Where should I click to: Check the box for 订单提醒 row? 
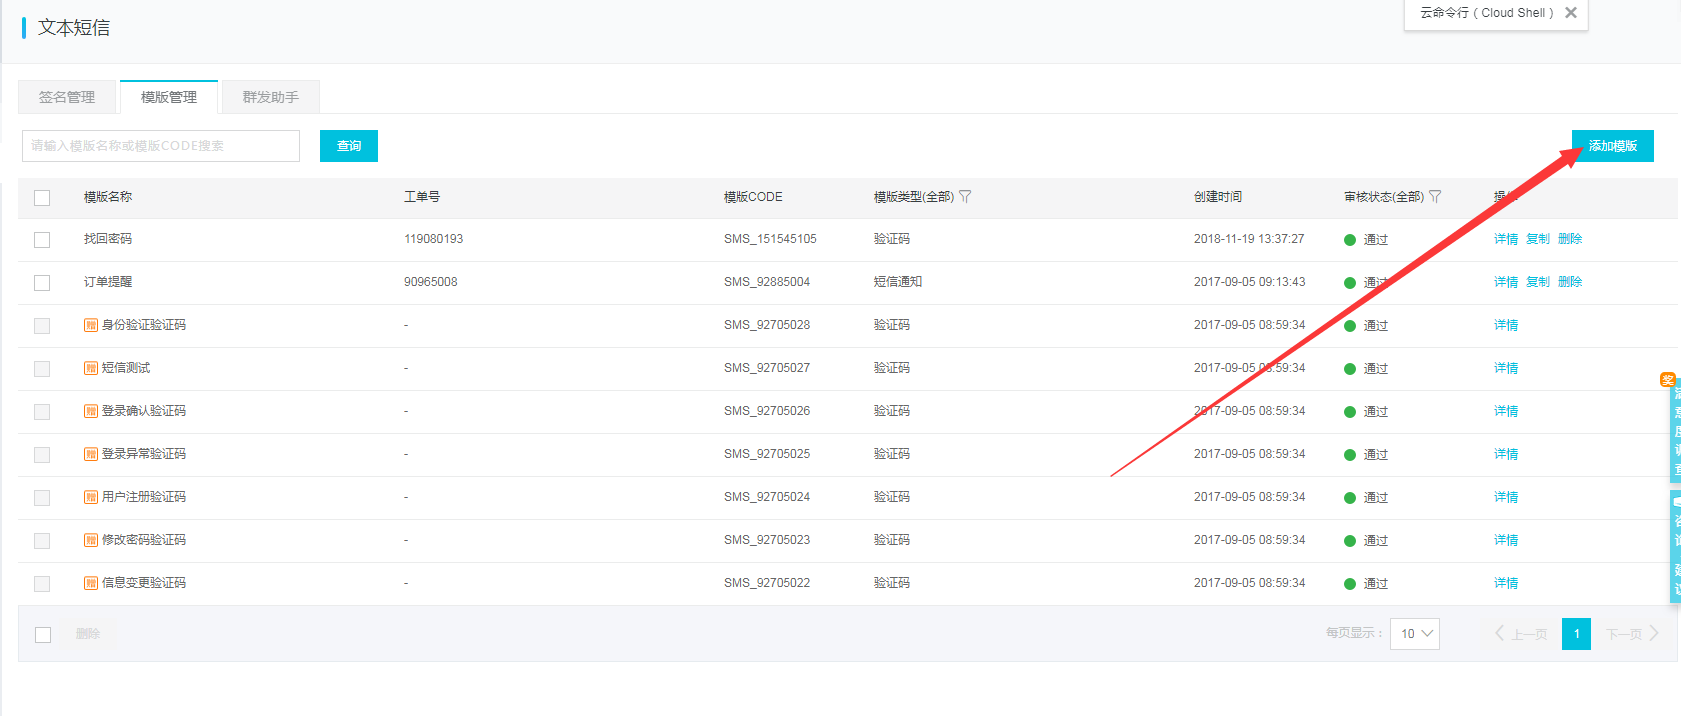pos(42,283)
